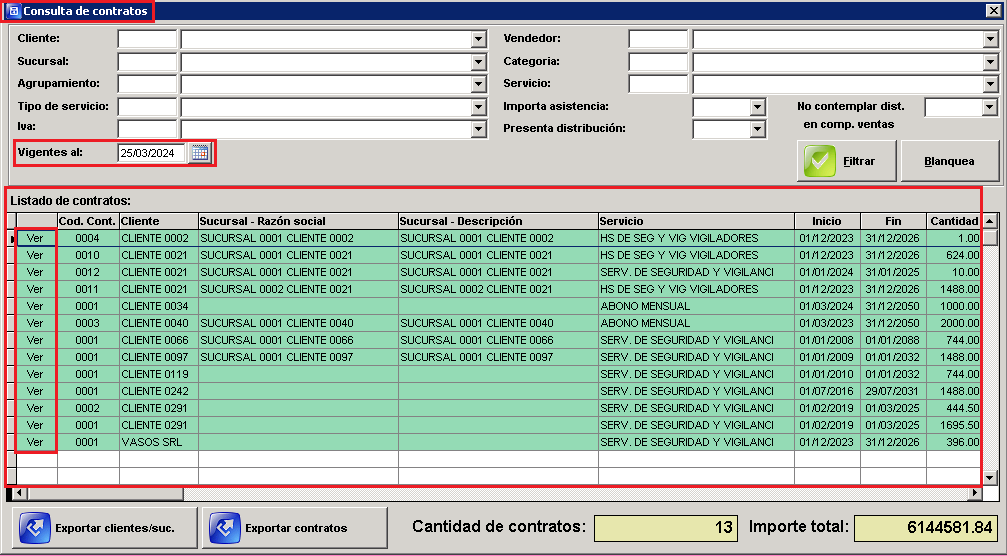
Task: Expand the Tipo de servicio dropdown
Action: click(478, 107)
